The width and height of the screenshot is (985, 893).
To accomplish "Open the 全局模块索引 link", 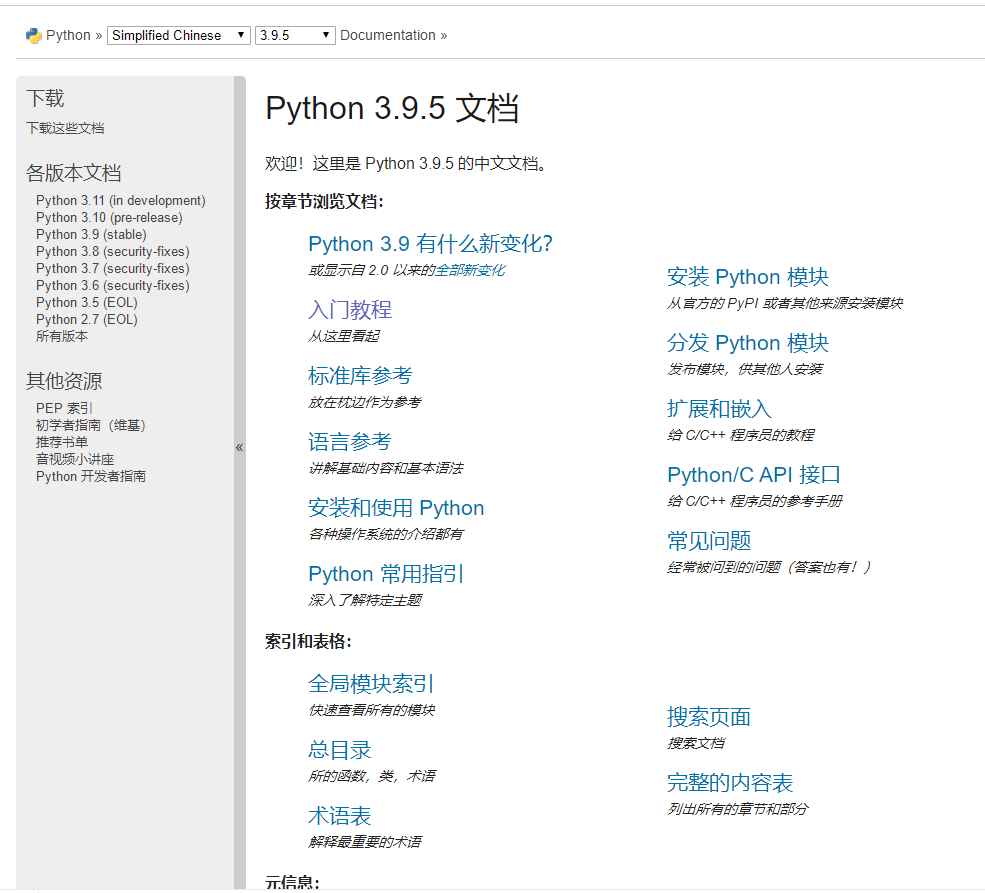I will (x=371, y=683).
